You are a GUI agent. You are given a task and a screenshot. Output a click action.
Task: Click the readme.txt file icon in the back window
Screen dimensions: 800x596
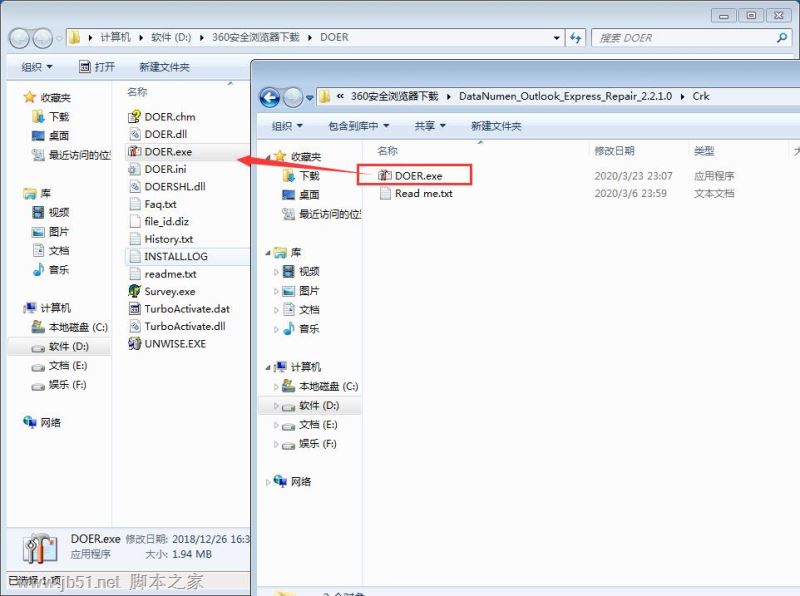pos(135,274)
